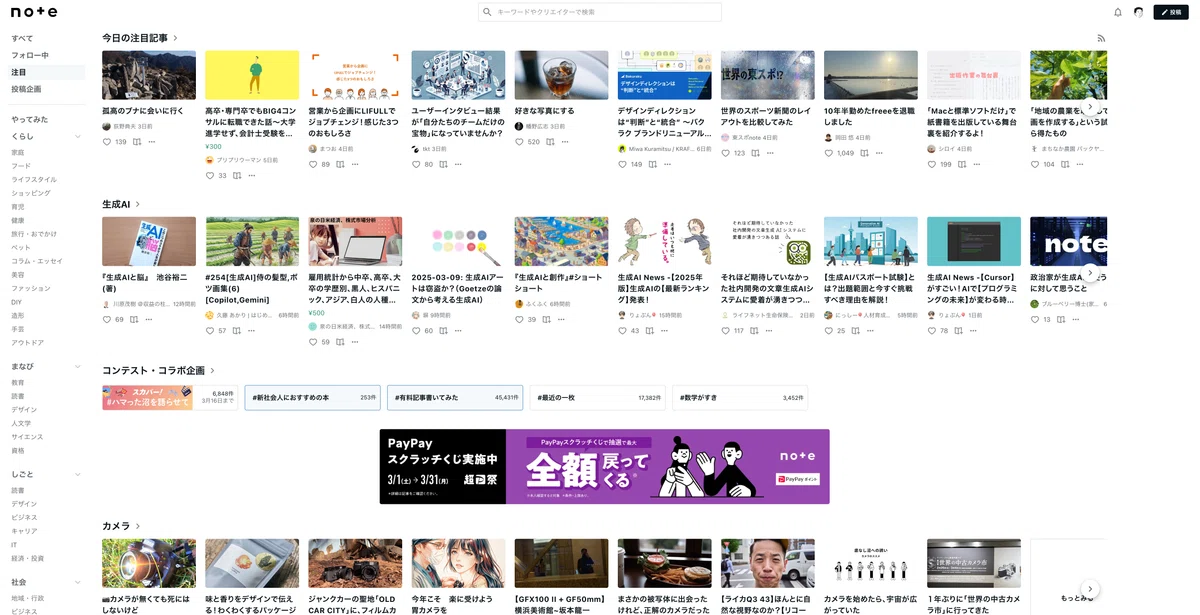Screen dimensions: 1200x615
Task: Open thumbnail of 『生成AIと脳』 article
Action: tap(149, 241)
